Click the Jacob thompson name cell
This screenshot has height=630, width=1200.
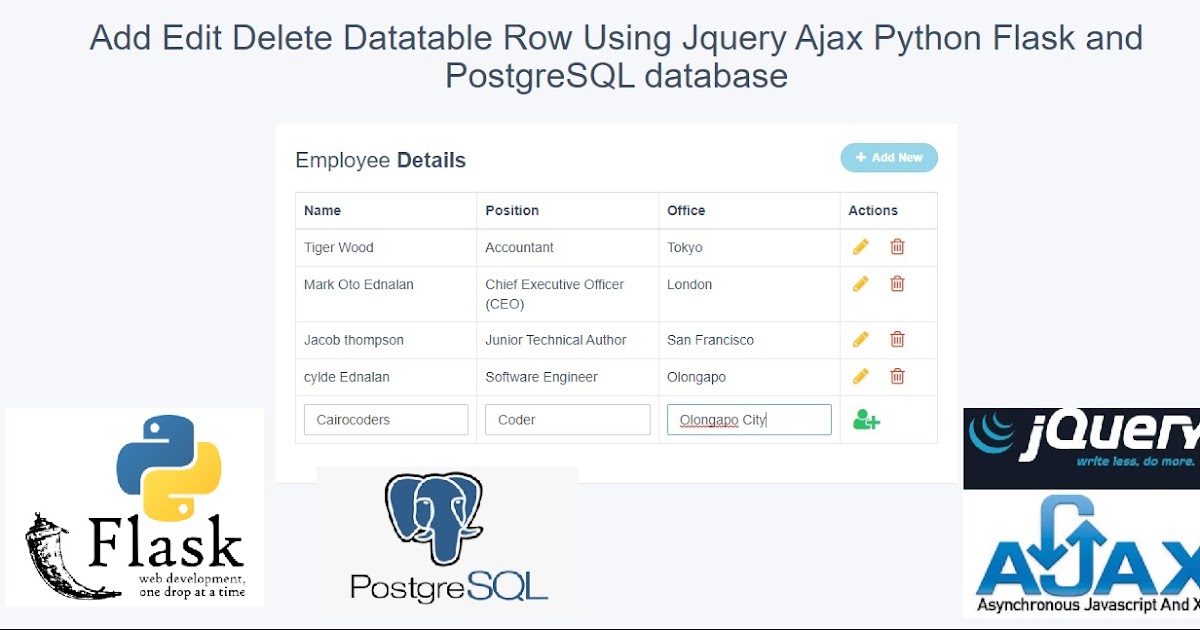tap(386, 340)
